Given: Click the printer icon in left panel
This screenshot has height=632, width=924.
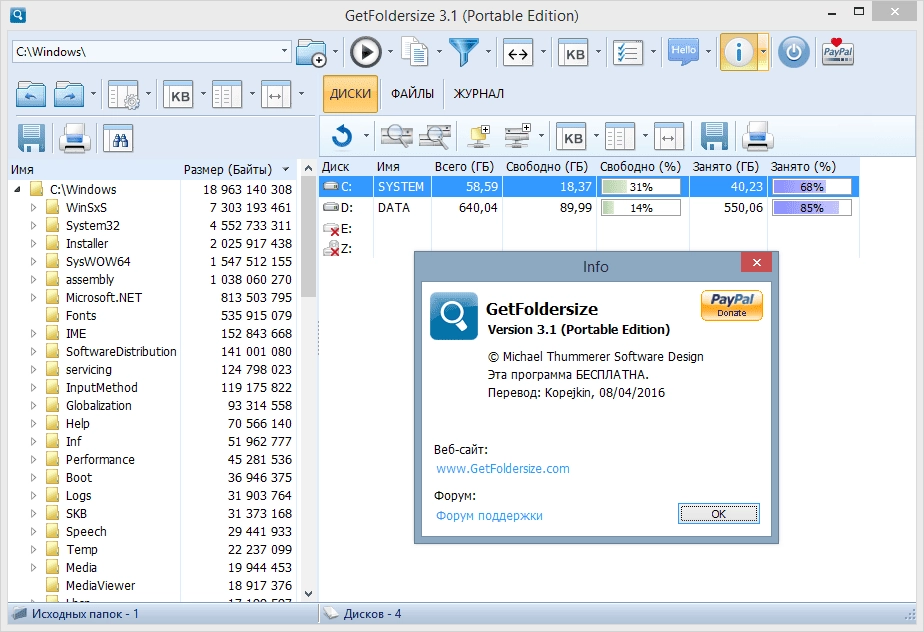Looking at the screenshot, I should (75, 139).
